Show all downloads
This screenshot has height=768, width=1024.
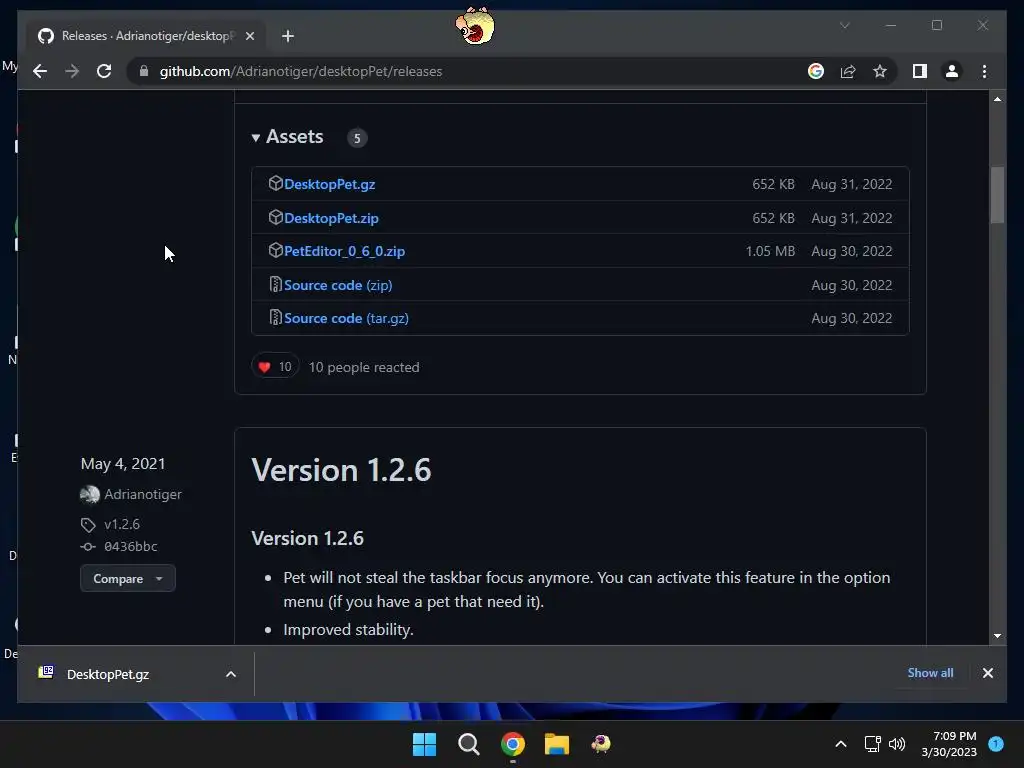(930, 673)
